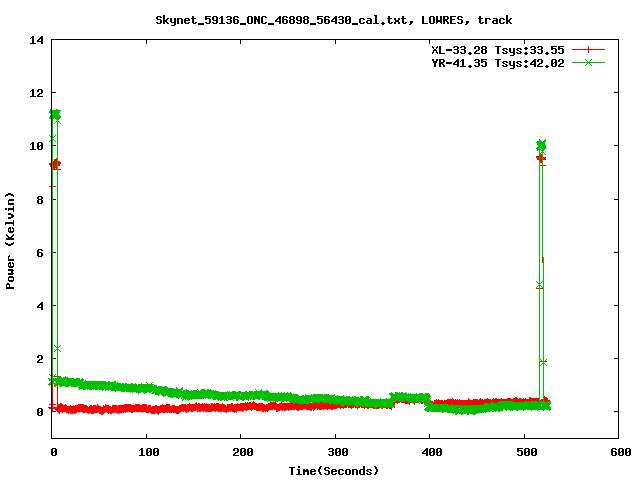This screenshot has width=640, height=480.
Task: Click the x-axis tick label 600
Action: pos(621,452)
